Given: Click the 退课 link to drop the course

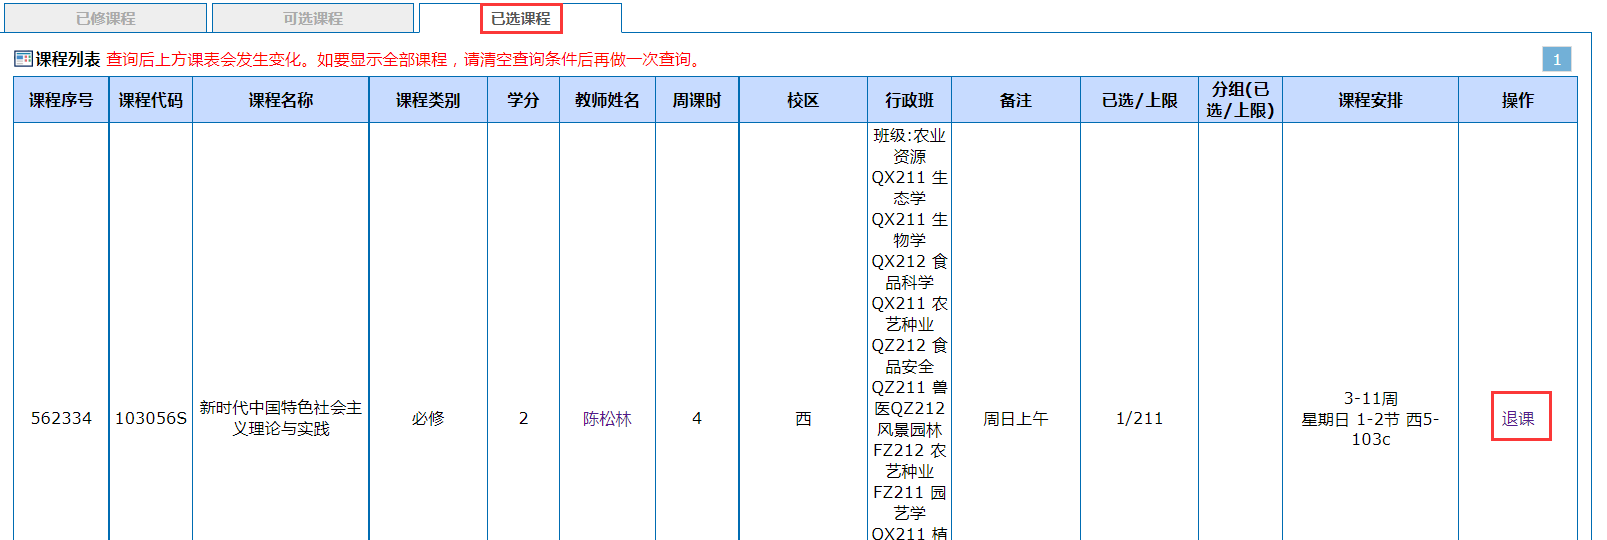Looking at the screenshot, I should click(x=1517, y=418).
